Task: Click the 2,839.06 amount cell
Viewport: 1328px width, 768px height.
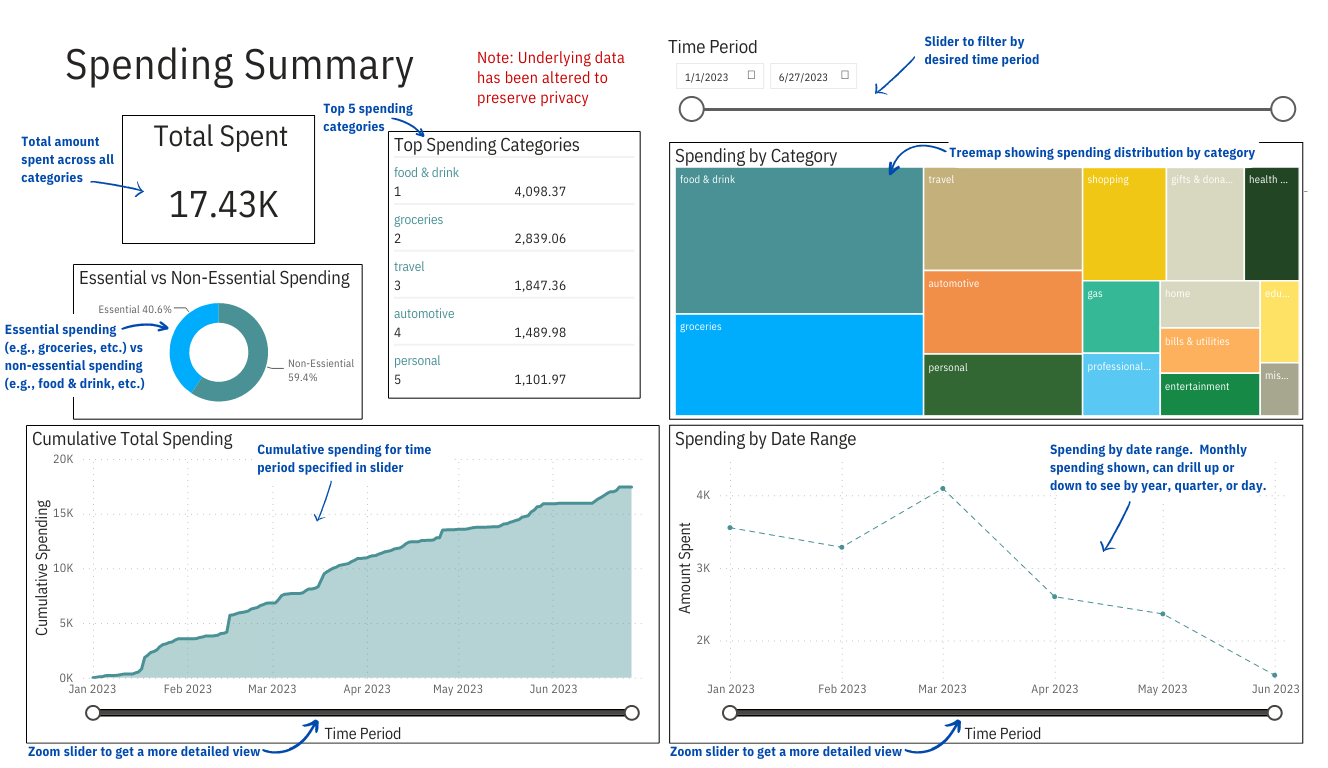Action: (x=540, y=238)
